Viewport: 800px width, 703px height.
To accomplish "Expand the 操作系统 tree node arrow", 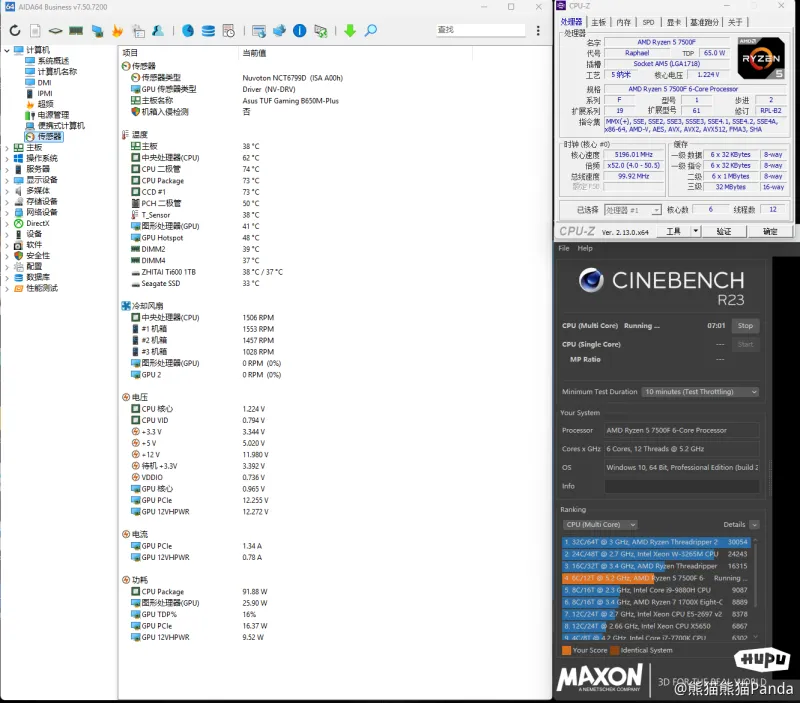I will (x=7, y=158).
